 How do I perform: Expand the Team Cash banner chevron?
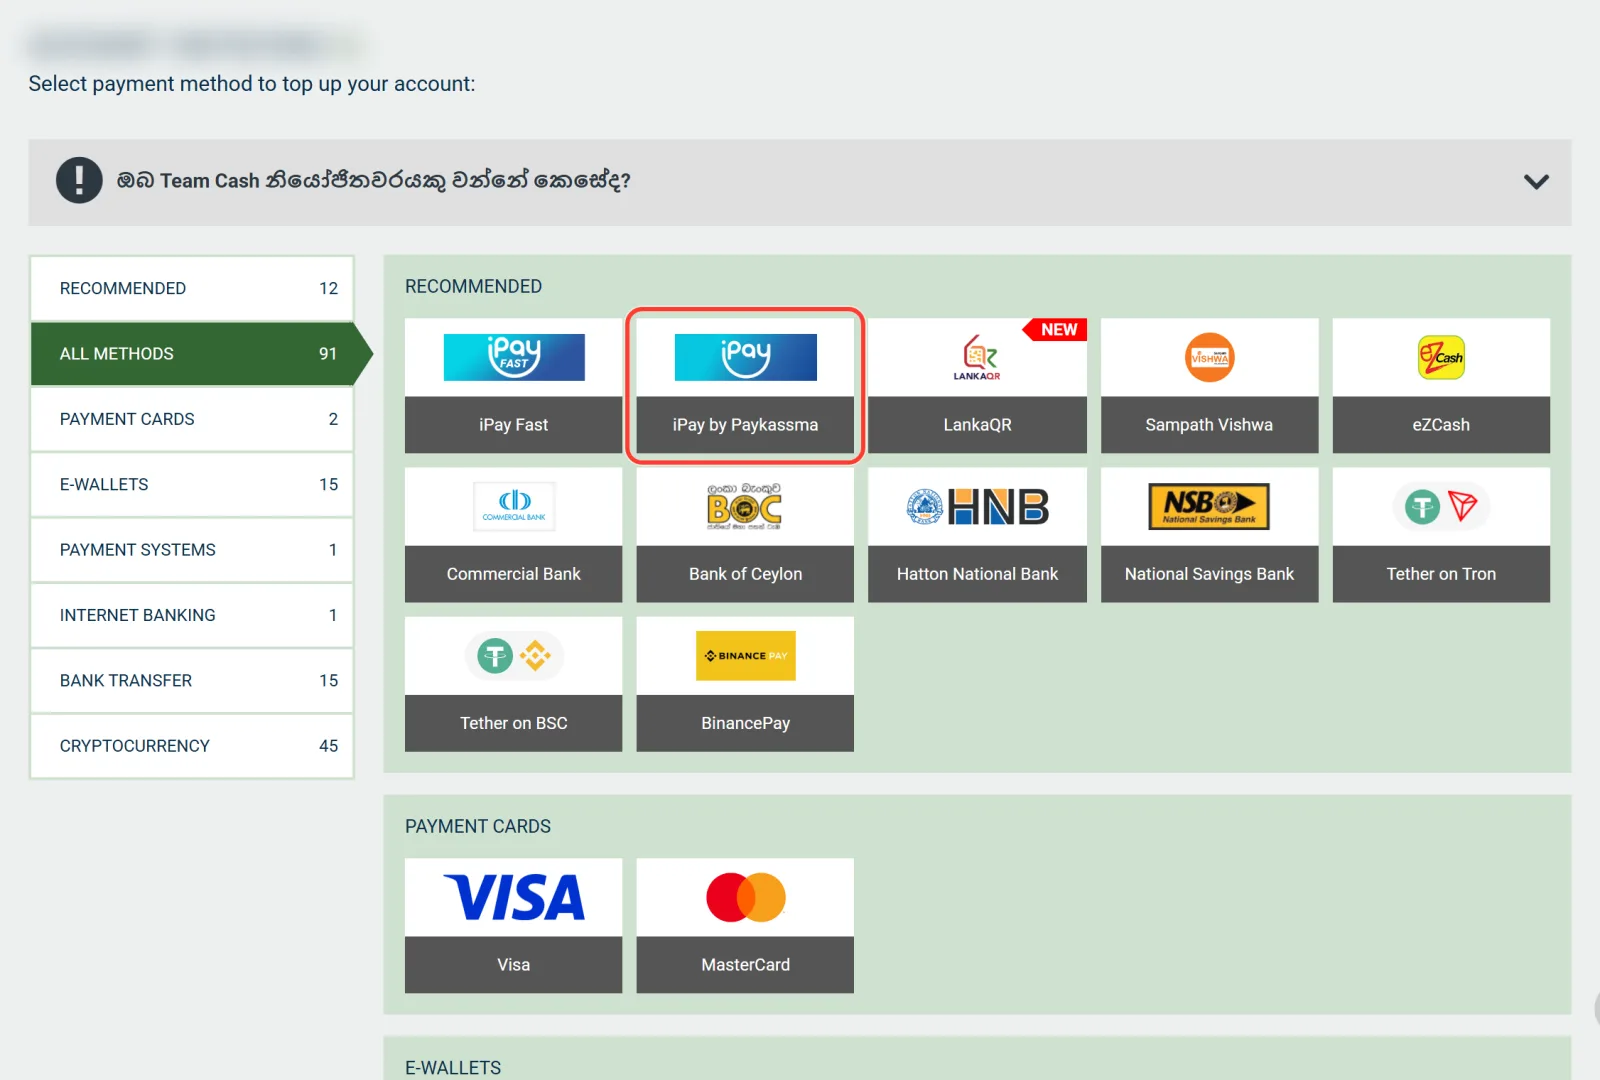[1536, 182]
